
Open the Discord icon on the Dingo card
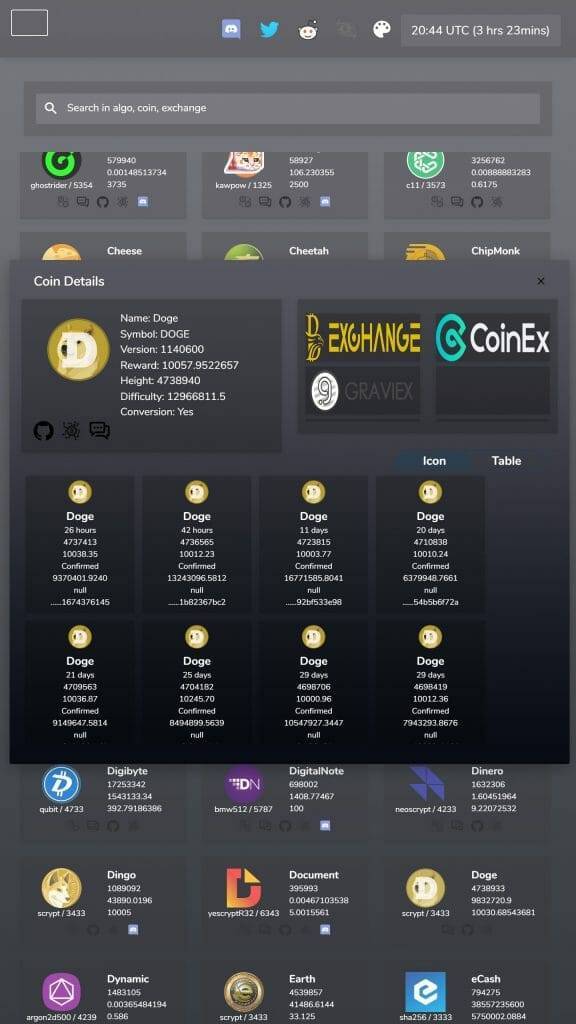point(133,929)
